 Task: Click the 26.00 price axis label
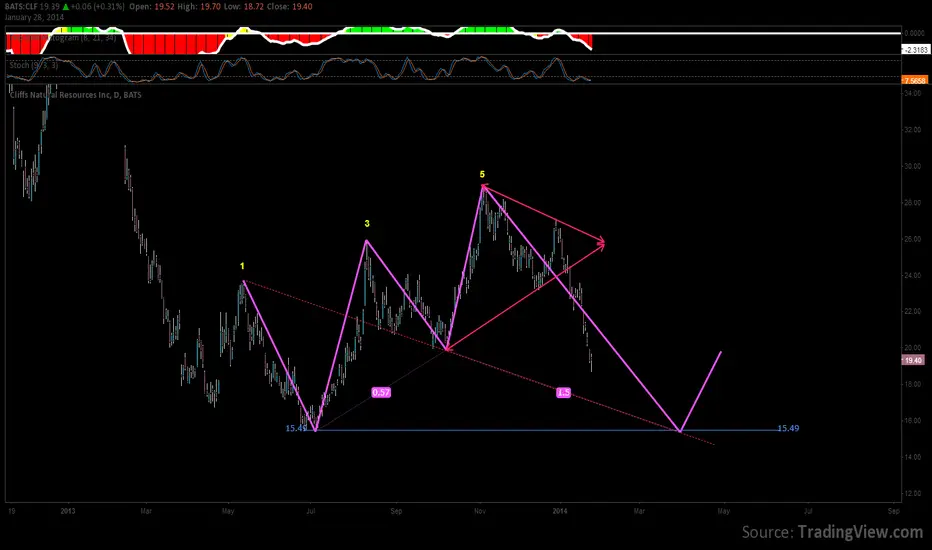coord(912,239)
